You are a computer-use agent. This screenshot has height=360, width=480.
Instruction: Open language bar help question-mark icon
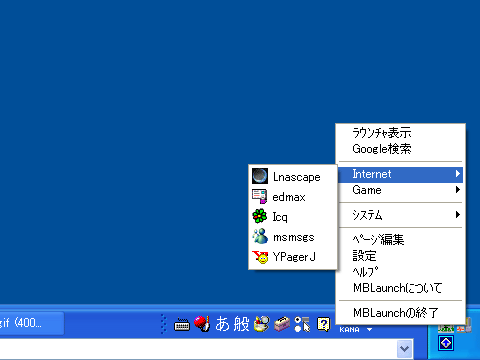click(x=323, y=324)
